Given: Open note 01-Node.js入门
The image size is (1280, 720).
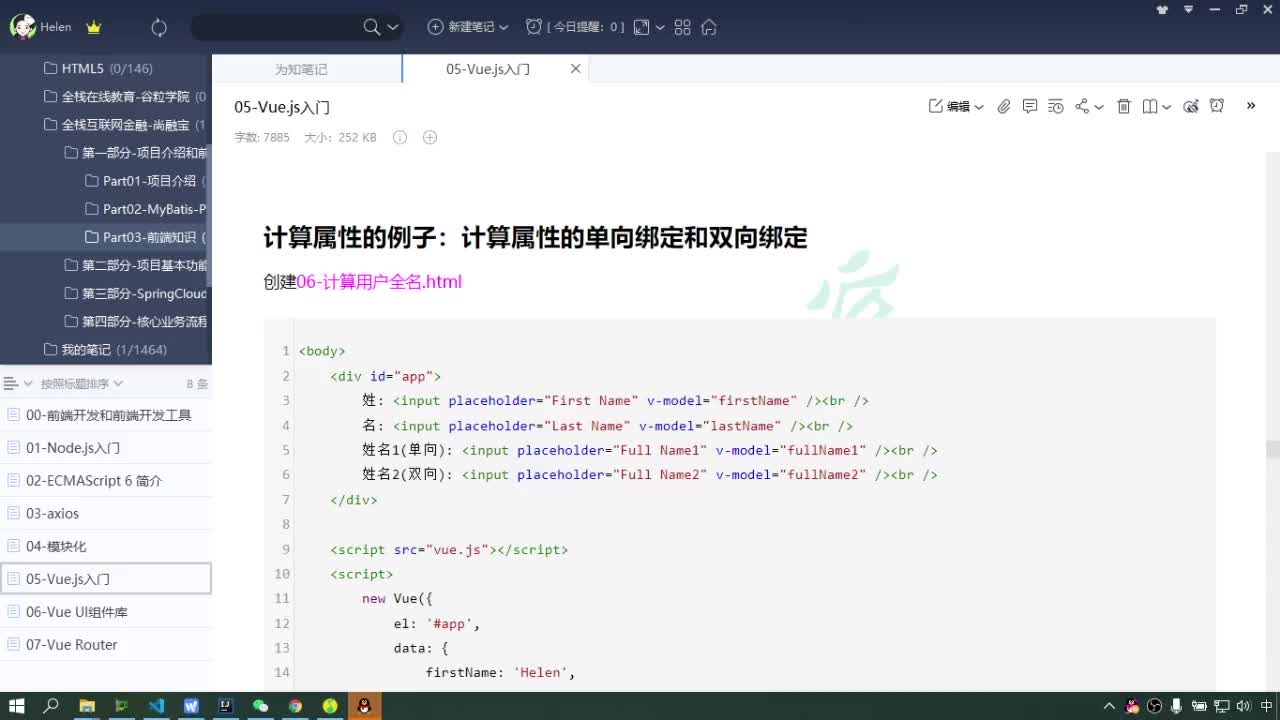Looking at the screenshot, I should tap(106, 448).
